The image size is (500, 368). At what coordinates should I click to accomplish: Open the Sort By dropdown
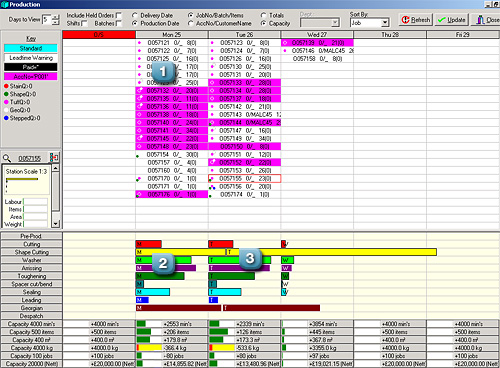(385, 23)
